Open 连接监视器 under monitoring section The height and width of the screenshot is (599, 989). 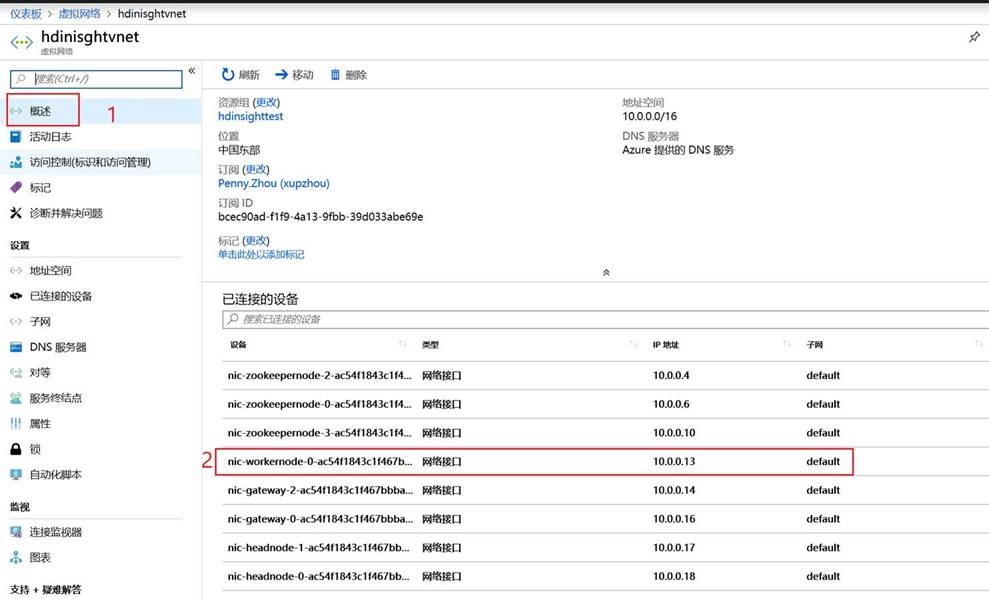(x=55, y=532)
